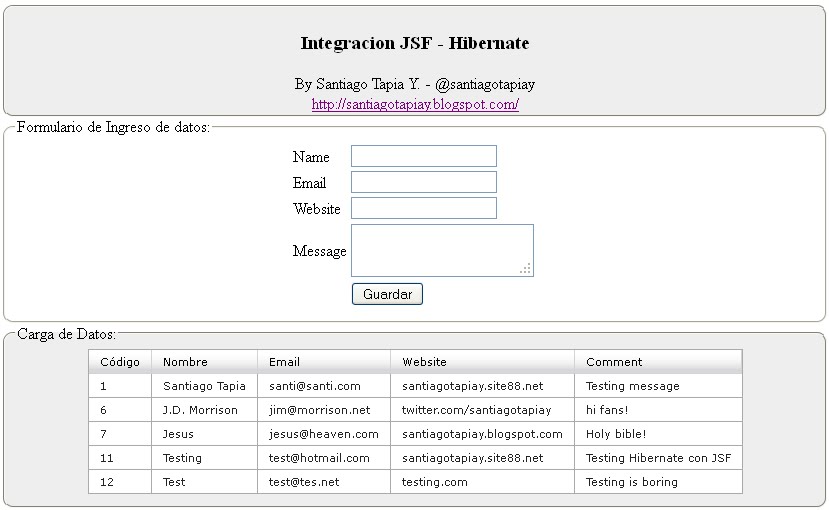Click the Comment column header
Image resolution: width=829 pixels, height=510 pixels.
(x=658, y=362)
